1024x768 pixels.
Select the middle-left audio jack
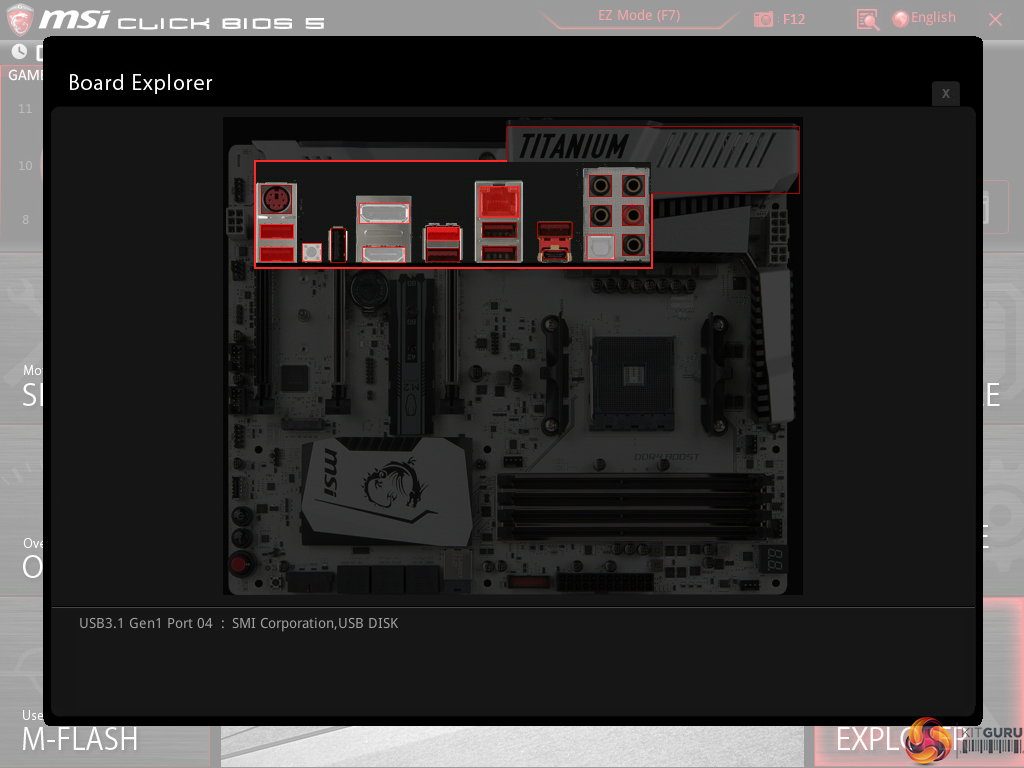coord(600,215)
